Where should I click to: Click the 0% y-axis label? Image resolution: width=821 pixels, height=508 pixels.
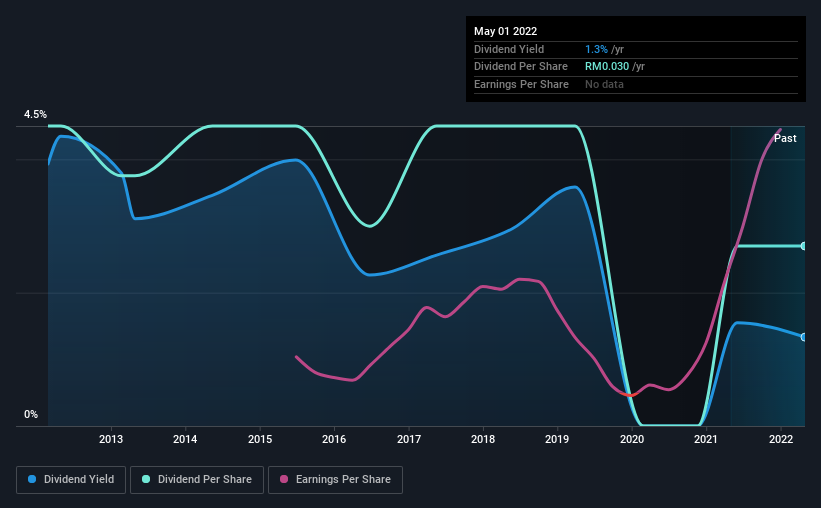31,414
